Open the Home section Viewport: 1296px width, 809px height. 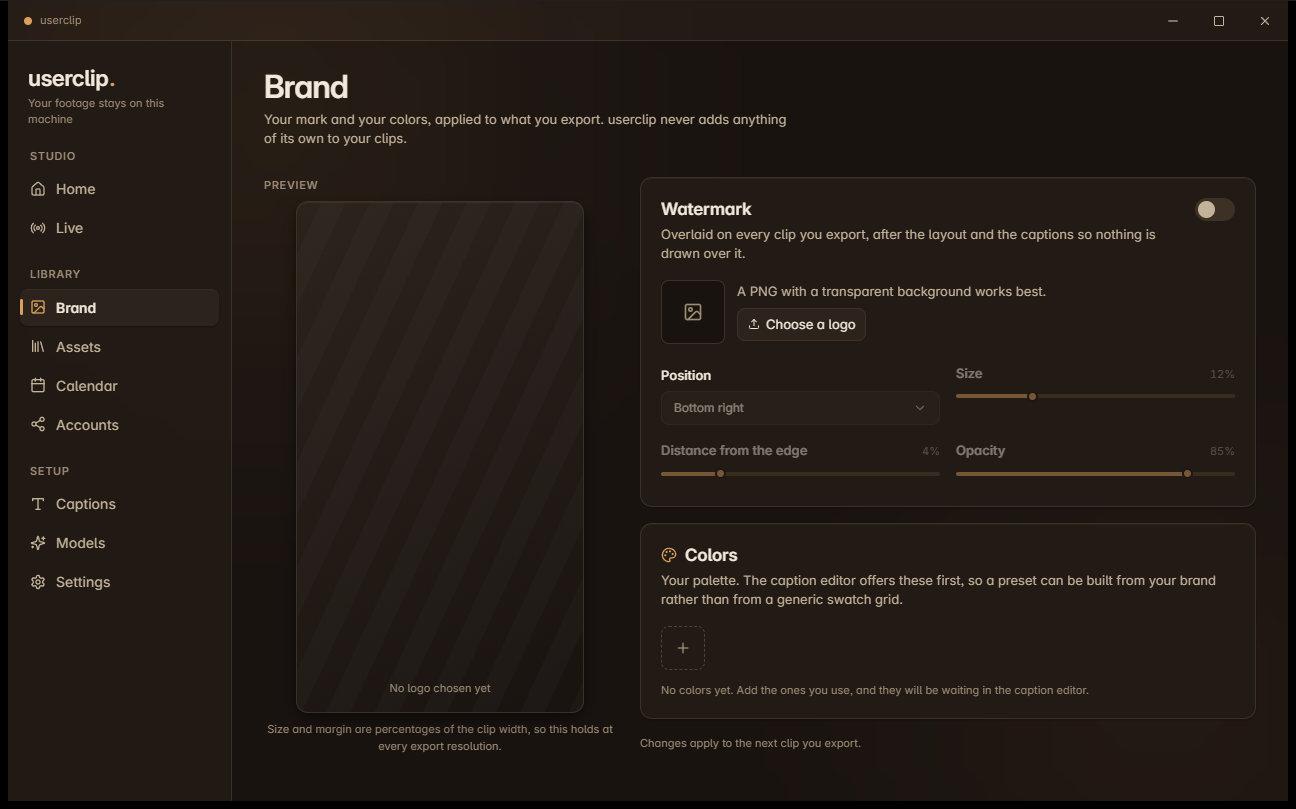(x=119, y=189)
